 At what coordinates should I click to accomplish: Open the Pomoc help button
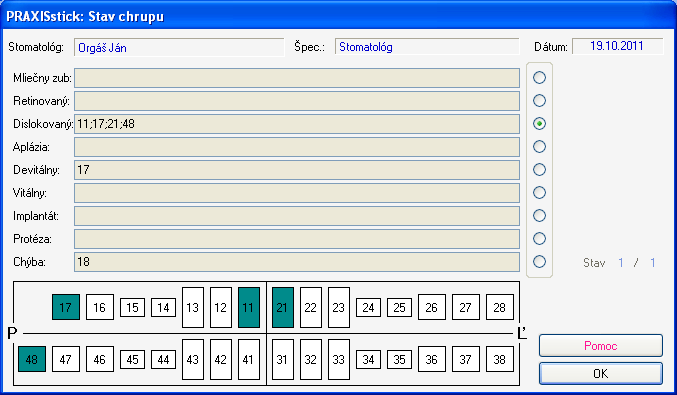pos(601,346)
